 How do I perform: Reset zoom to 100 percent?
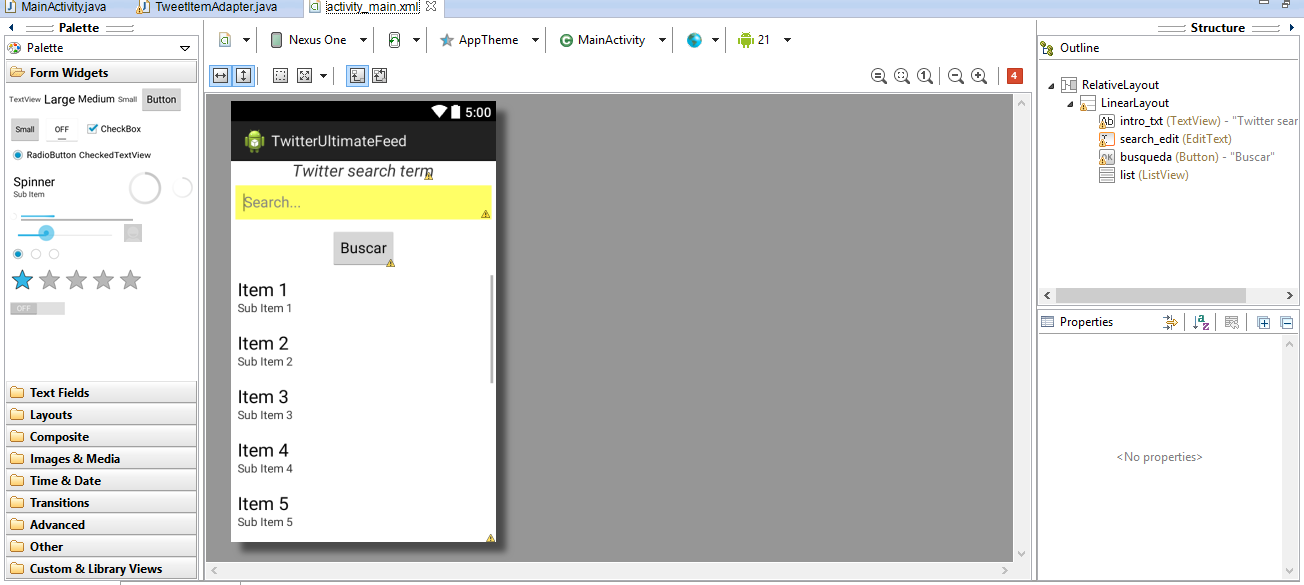coord(925,76)
